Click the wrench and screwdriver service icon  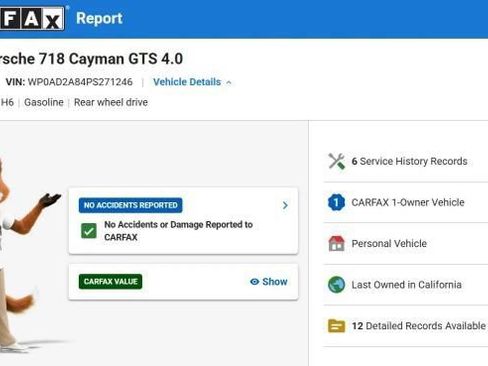pyautogui.click(x=336, y=161)
